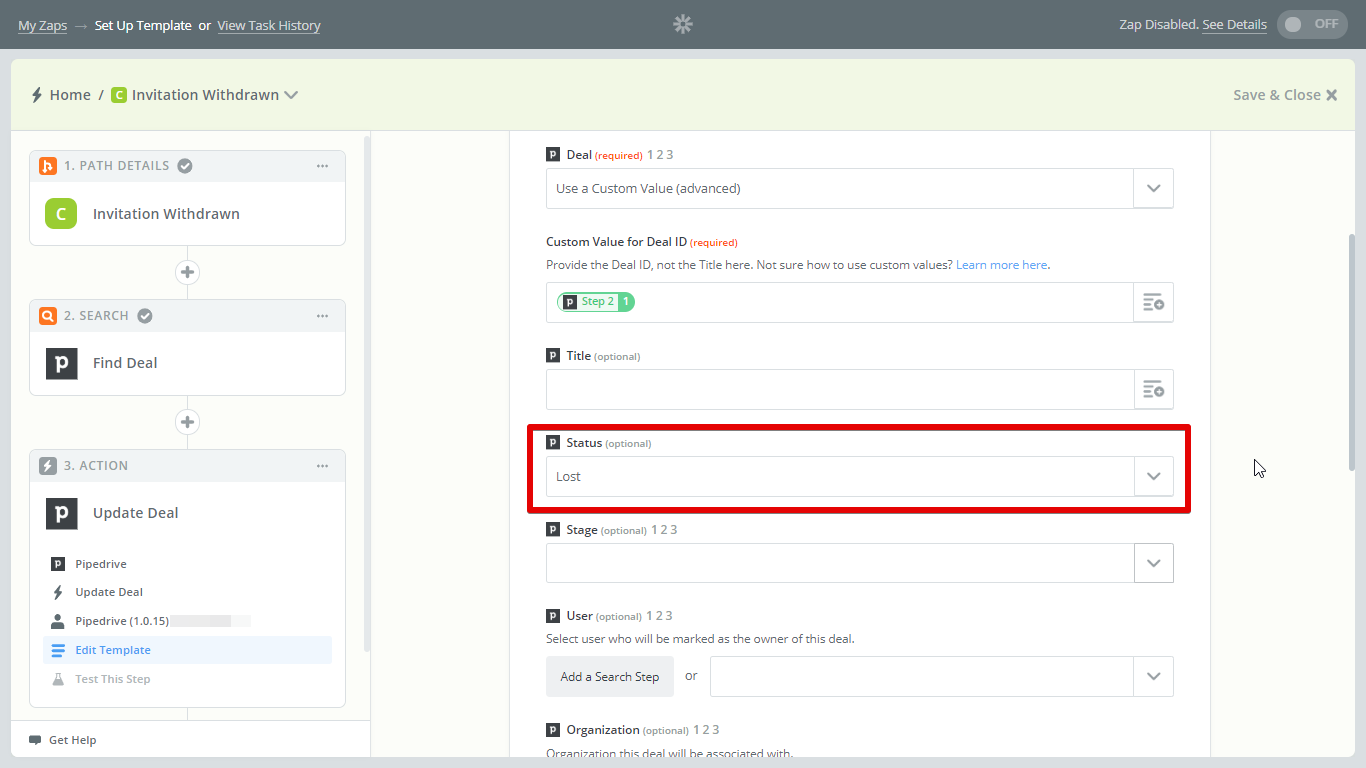This screenshot has height=768, width=1366.
Task: Click Pipedrive icon beside Stage label
Action: tap(553, 530)
